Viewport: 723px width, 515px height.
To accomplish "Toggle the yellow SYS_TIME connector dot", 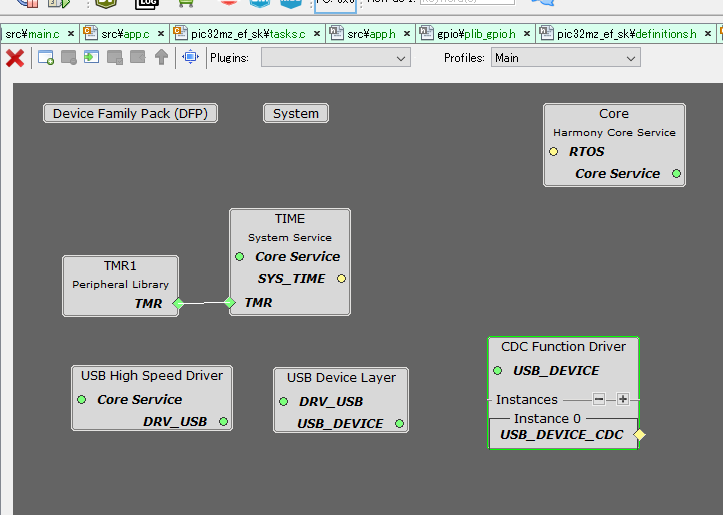I will tap(341, 279).
